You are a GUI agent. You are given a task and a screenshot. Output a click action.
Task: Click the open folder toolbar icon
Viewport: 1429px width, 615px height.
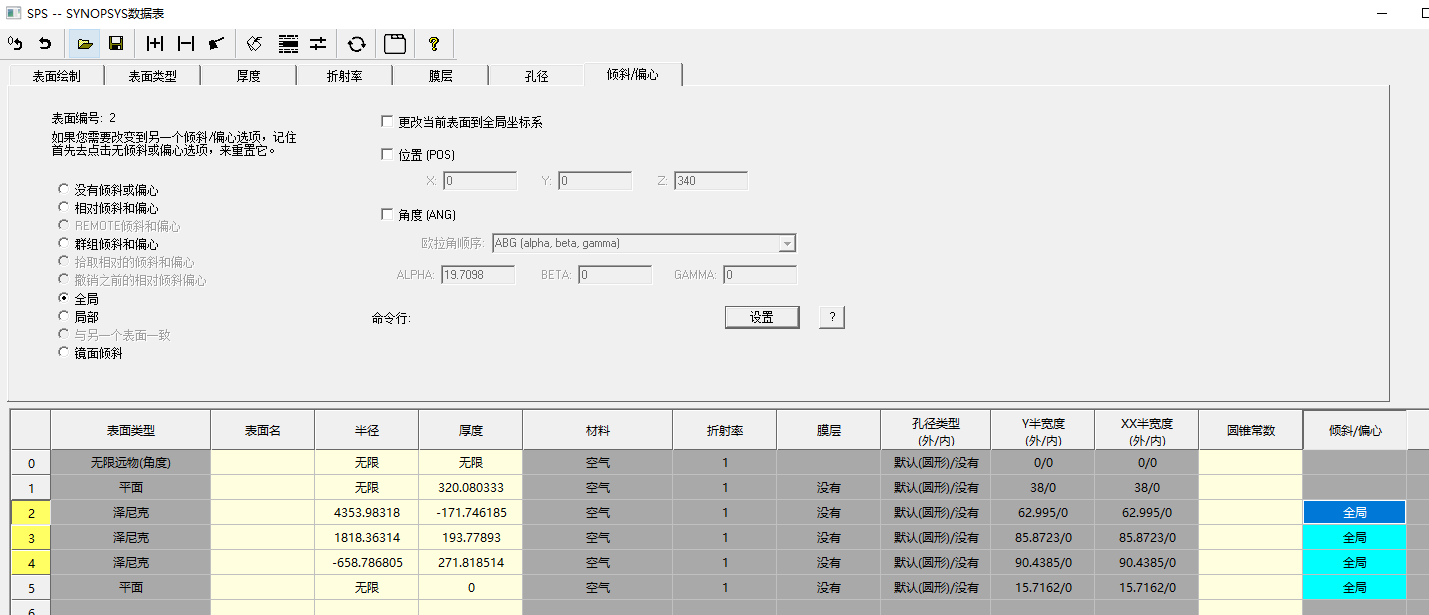[x=86, y=44]
